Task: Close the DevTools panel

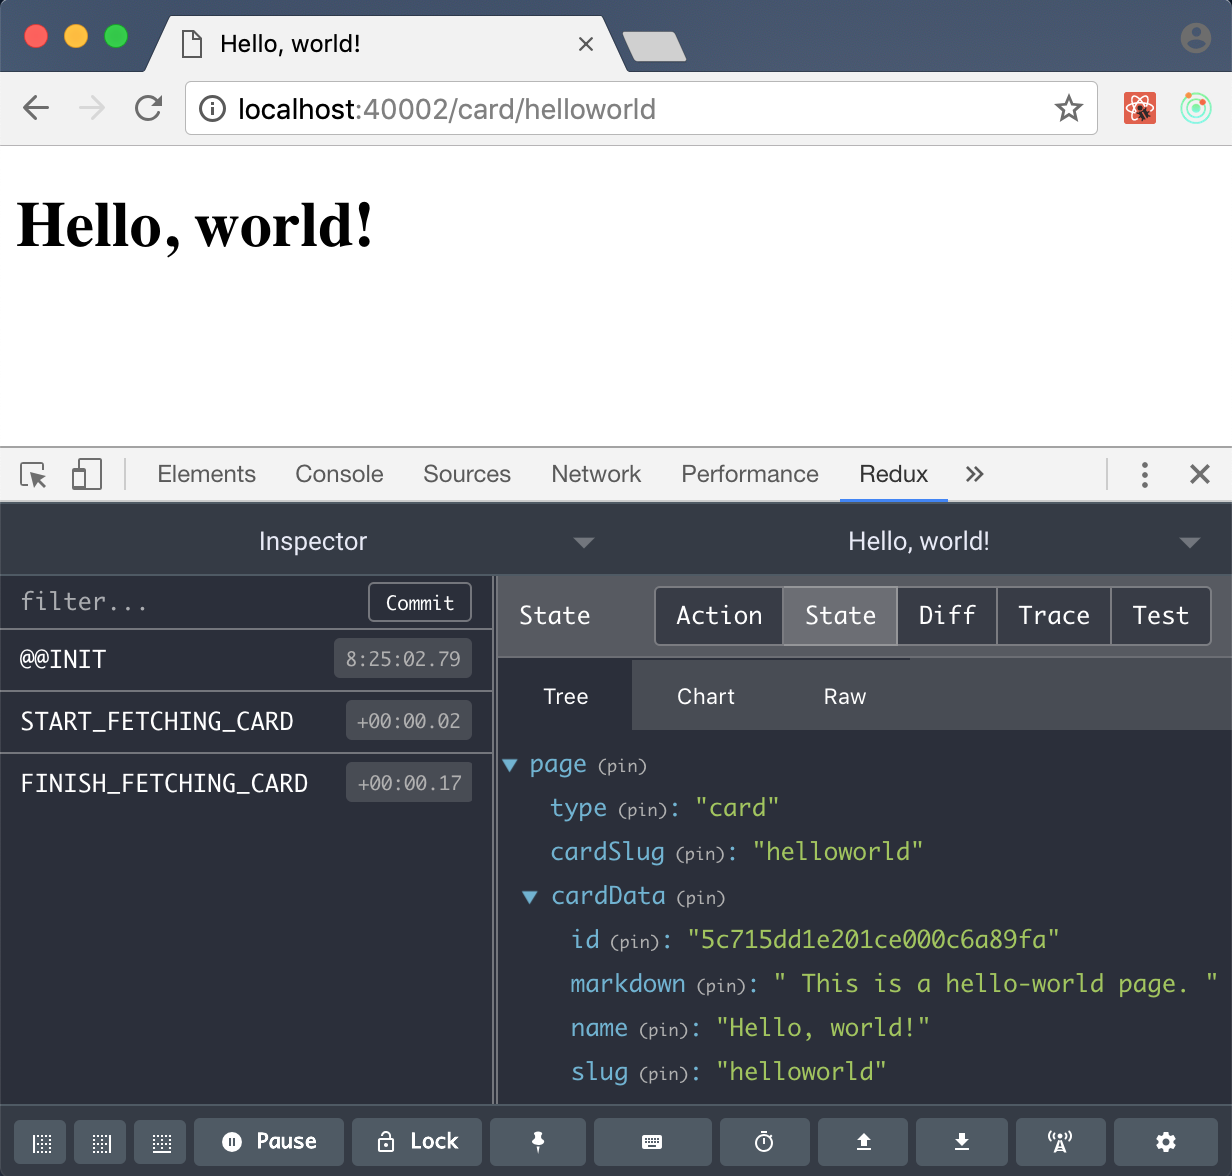Action: pos(1200,474)
